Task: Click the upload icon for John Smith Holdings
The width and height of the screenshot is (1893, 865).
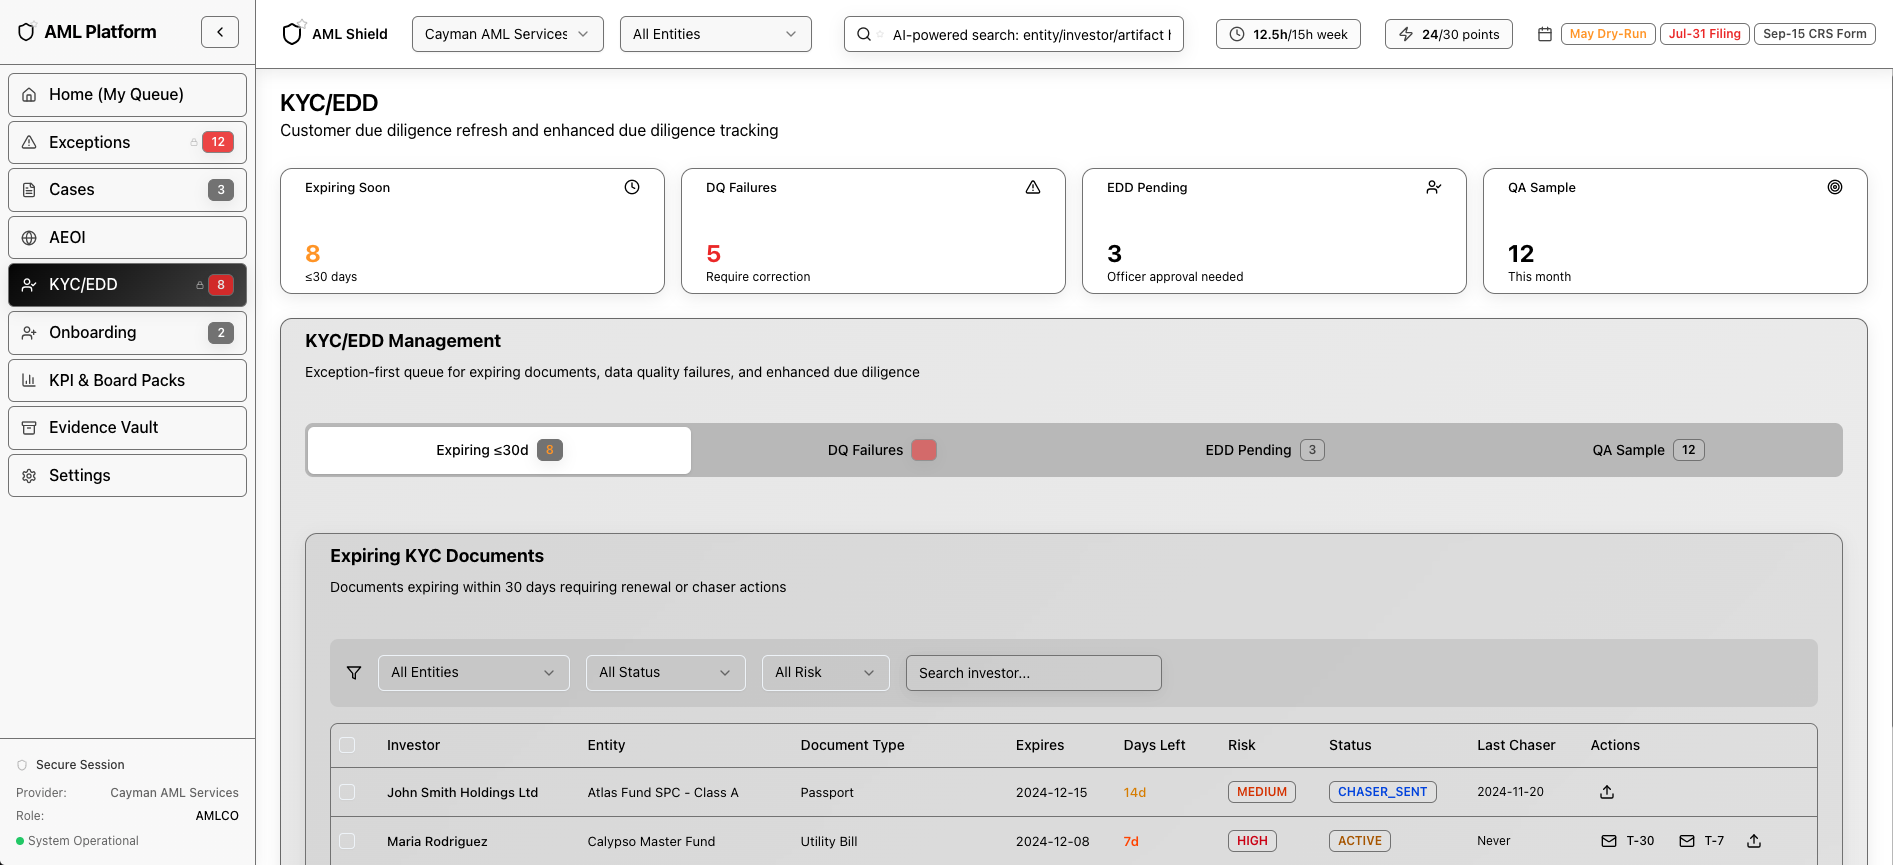Action: pos(1607,792)
